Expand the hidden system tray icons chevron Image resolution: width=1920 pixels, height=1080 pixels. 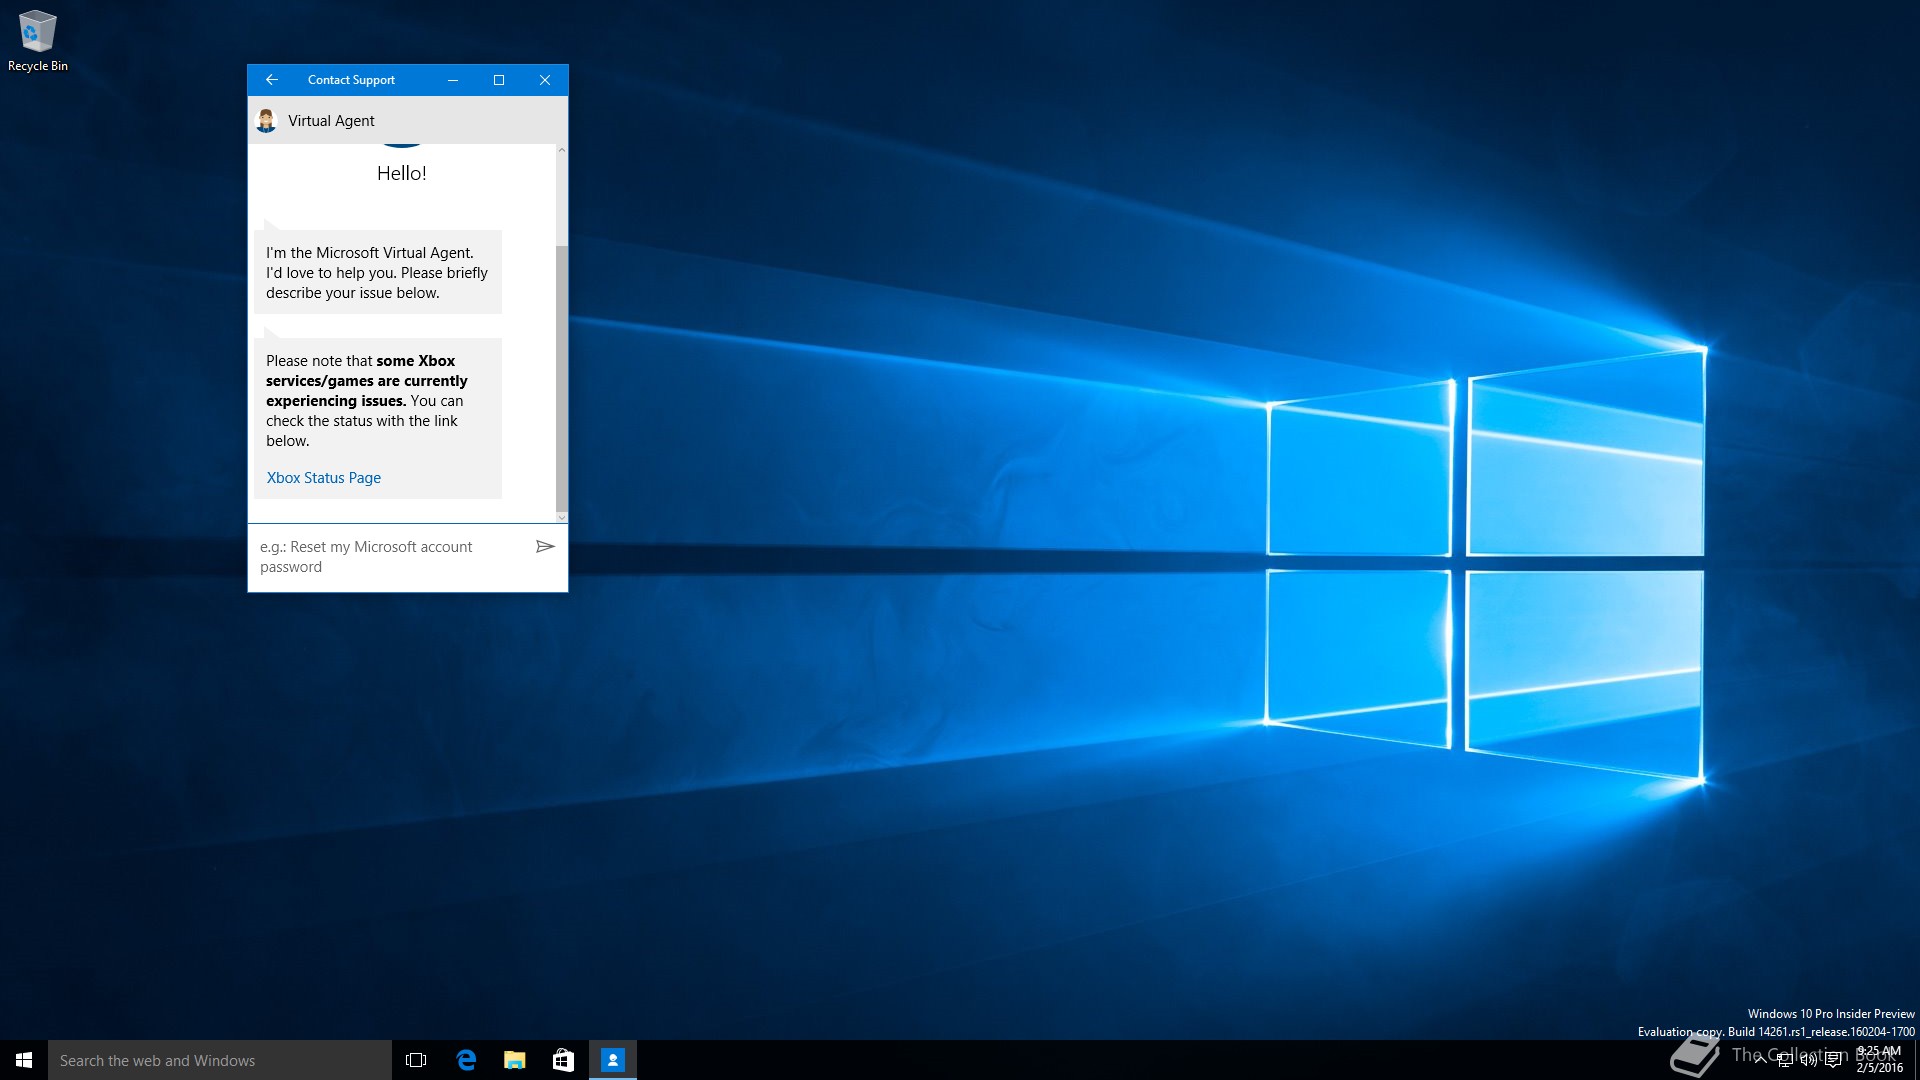tap(1761, 1060)
